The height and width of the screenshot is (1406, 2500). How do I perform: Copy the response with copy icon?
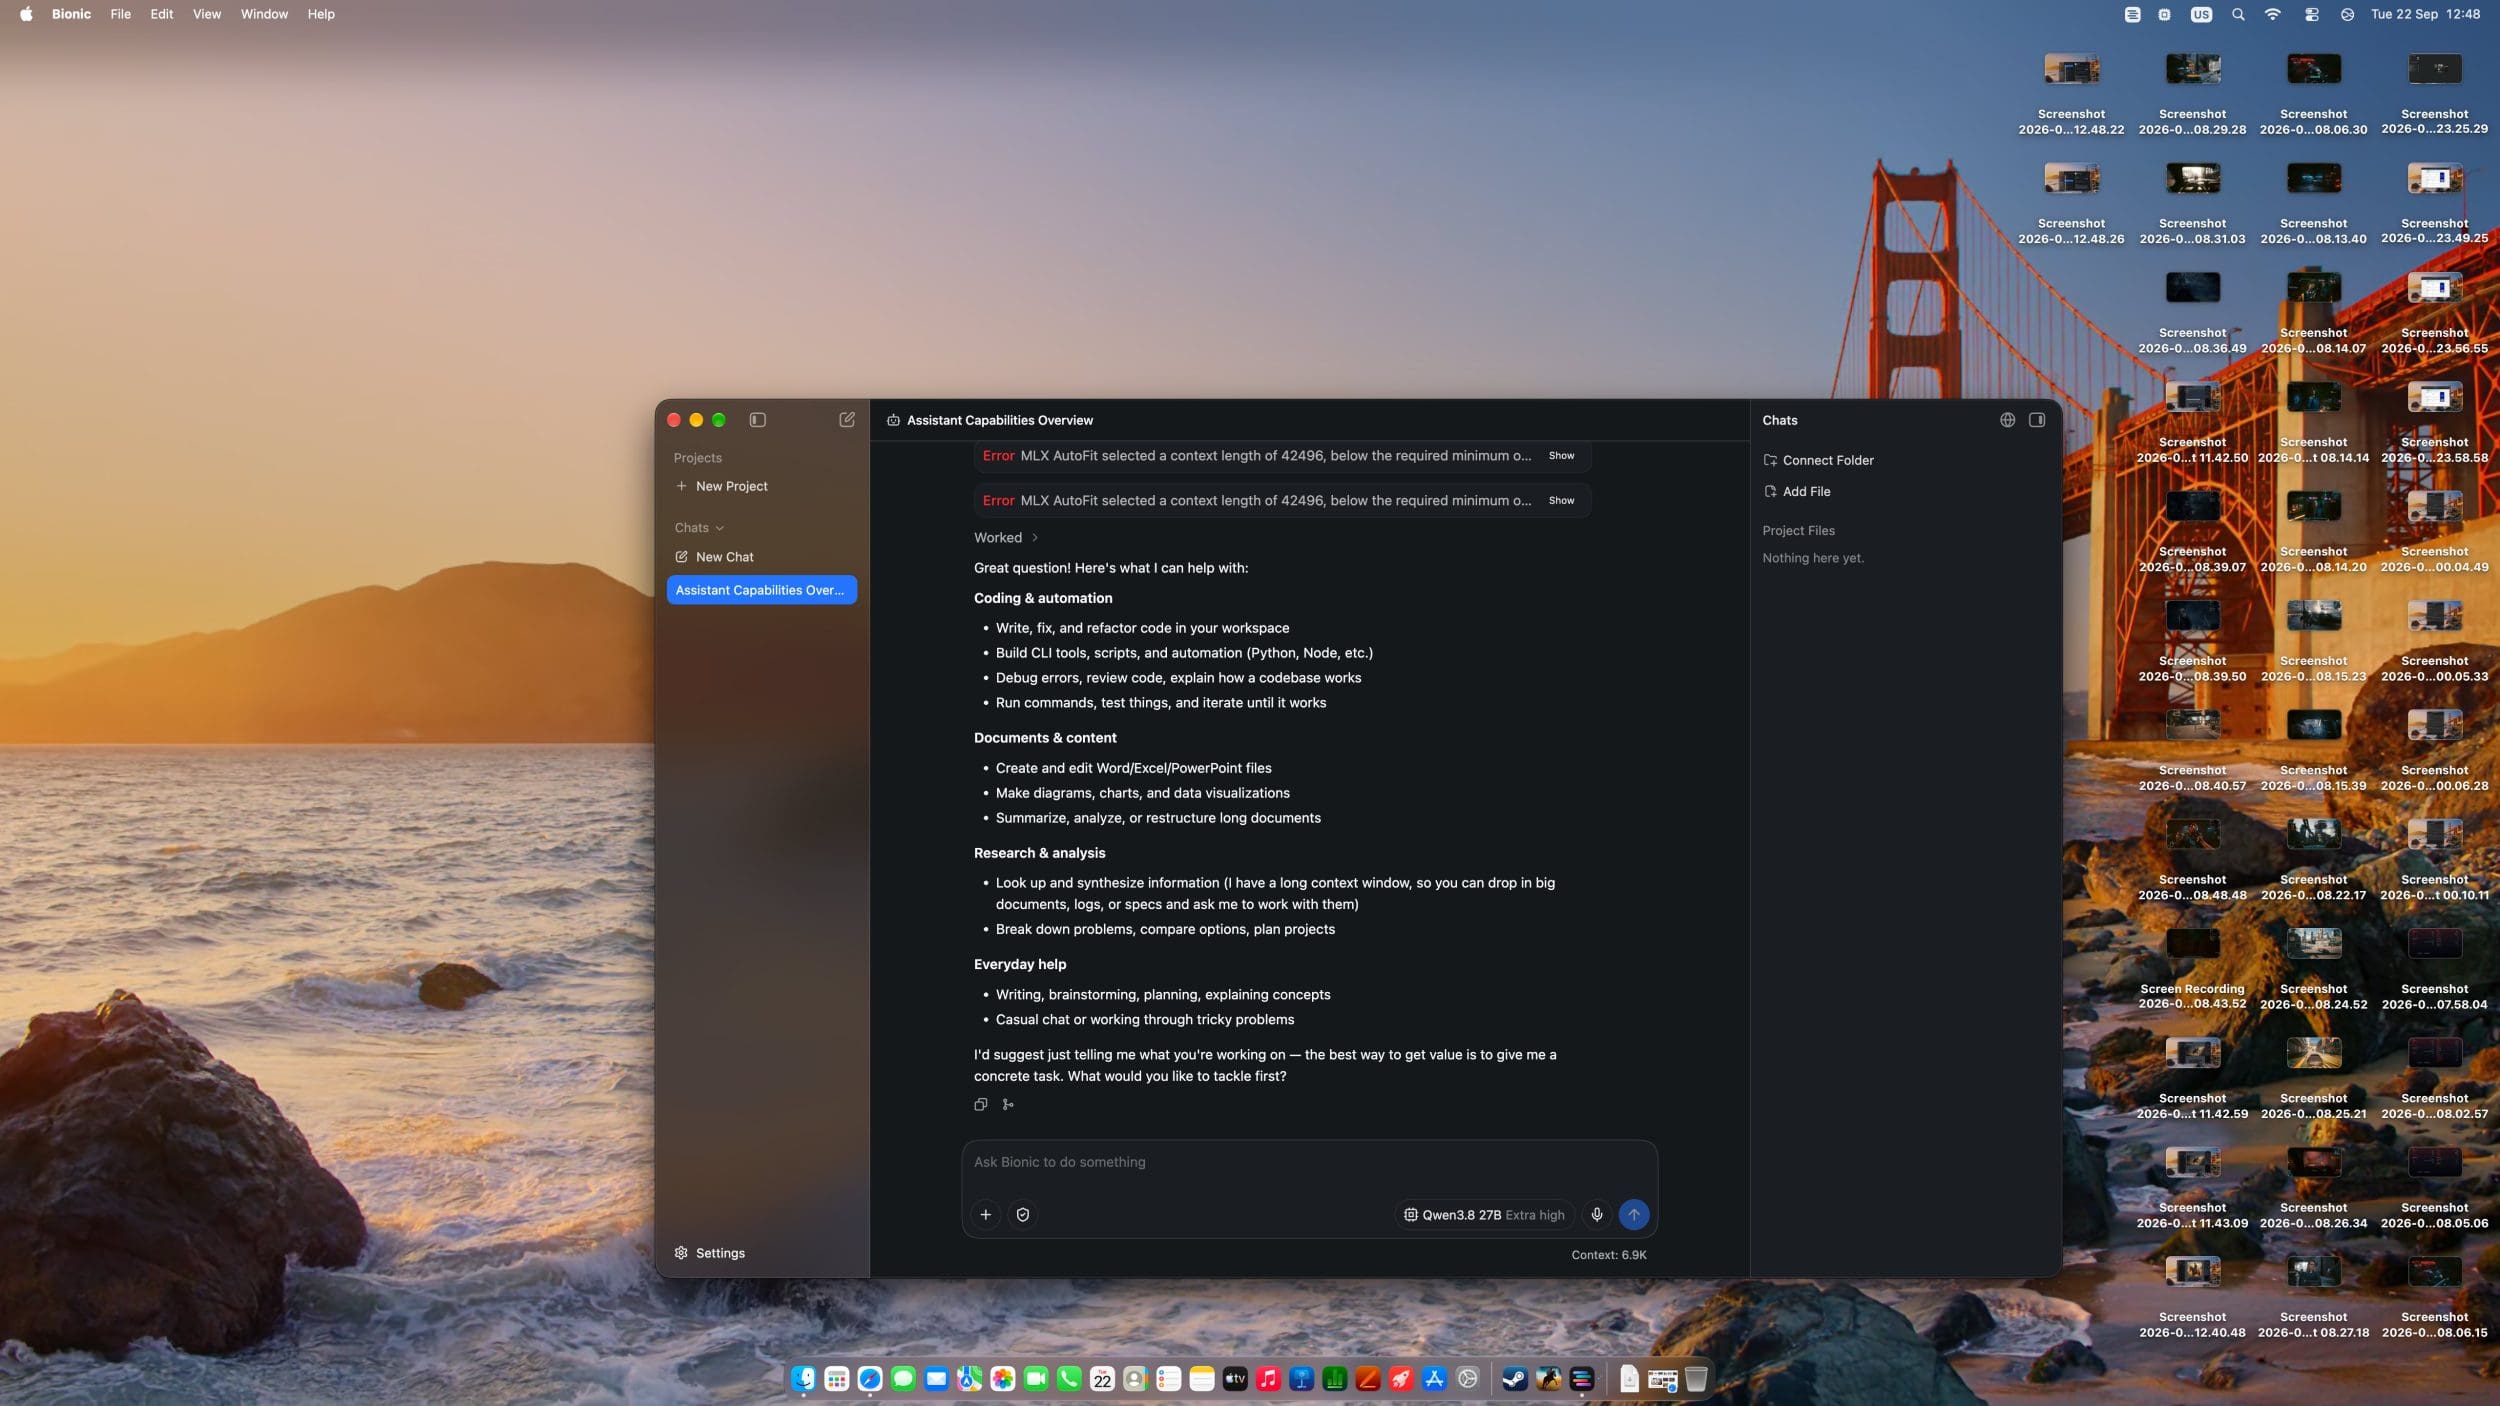tap(981, 1104)
